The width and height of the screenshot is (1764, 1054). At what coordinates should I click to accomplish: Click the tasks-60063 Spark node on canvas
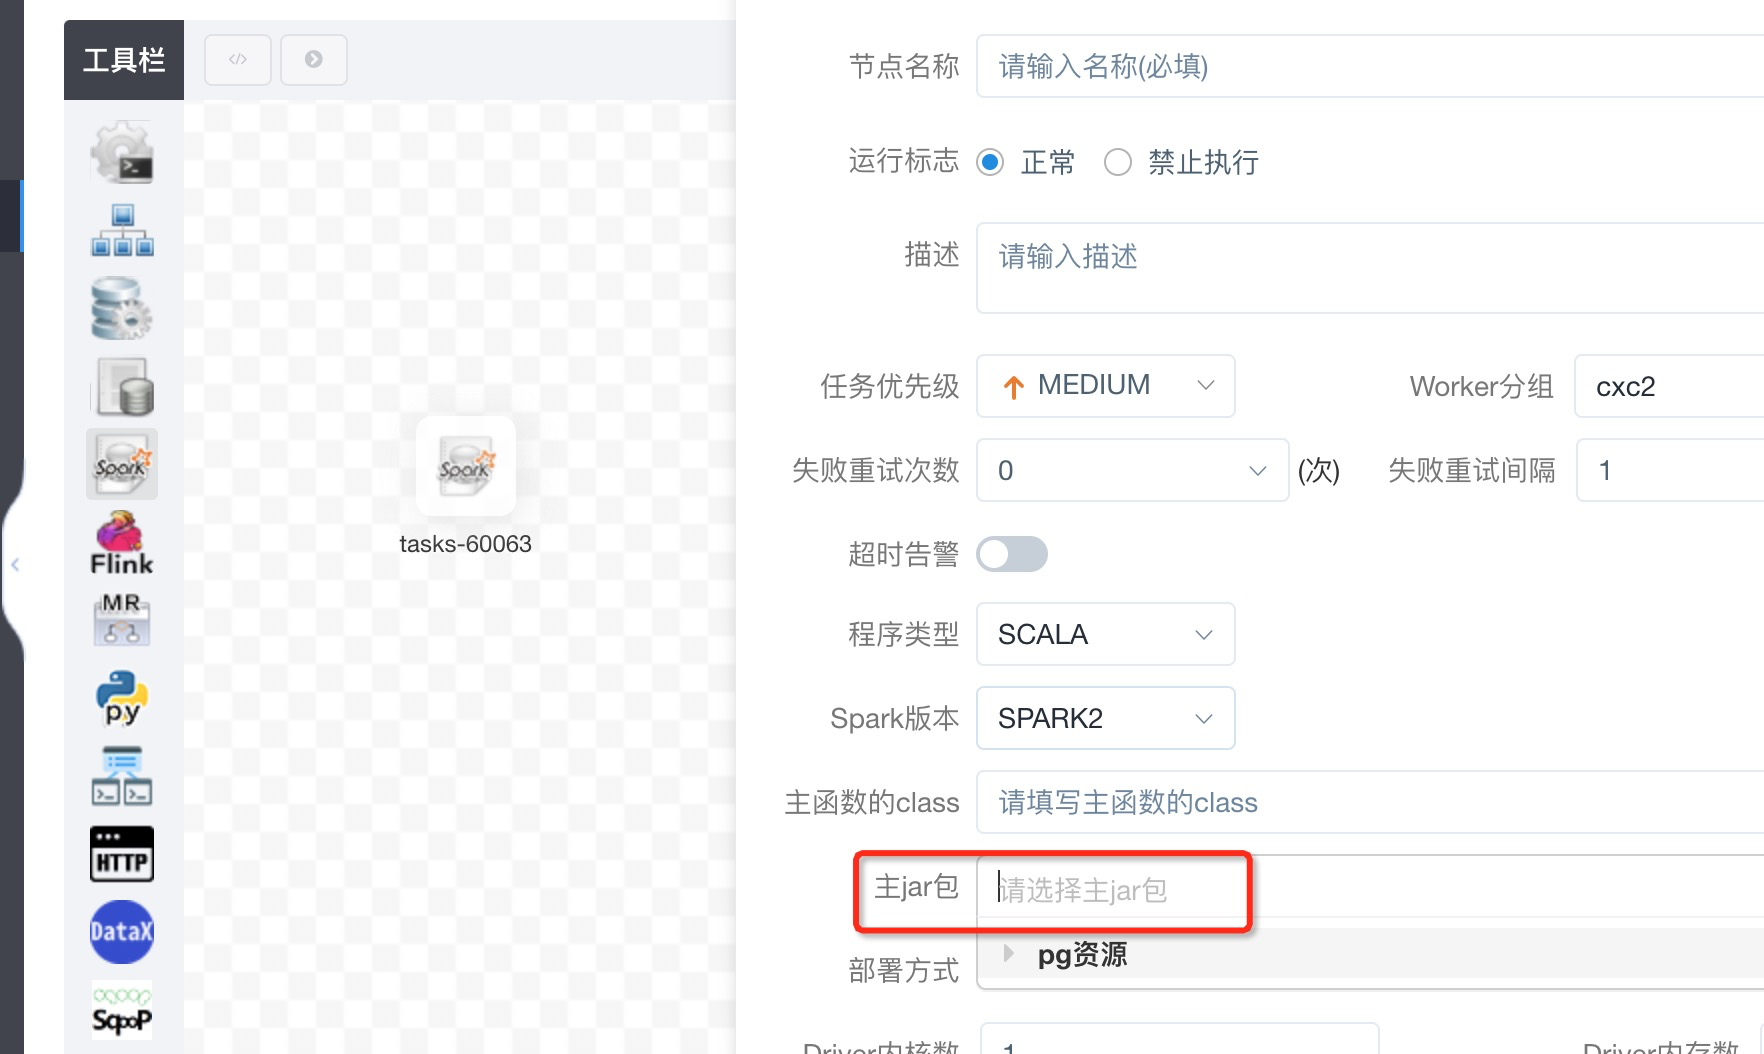pos(466,467)
